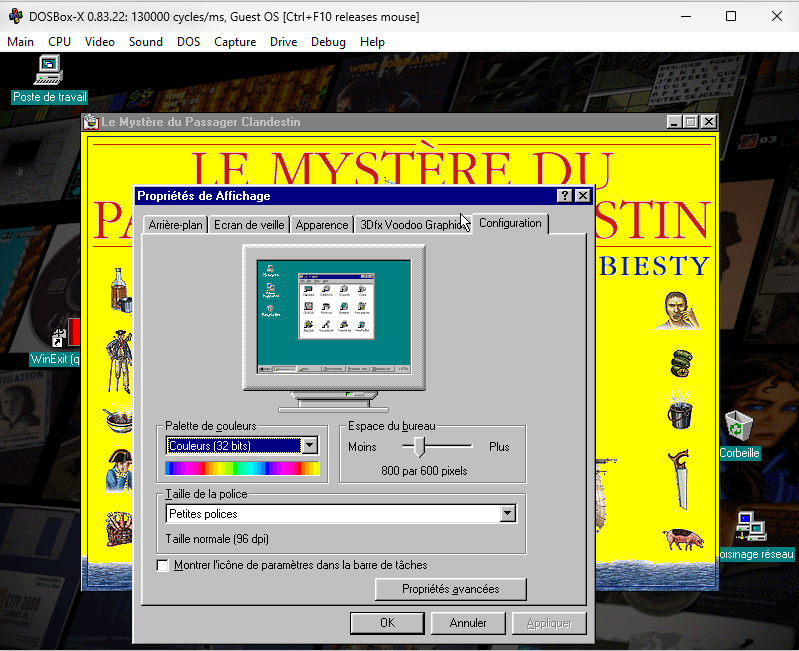Screen dimensions: 799x651
Task: Click the 'Taille normale (96 dpi)' text
Action: click(x=217, y=538)
